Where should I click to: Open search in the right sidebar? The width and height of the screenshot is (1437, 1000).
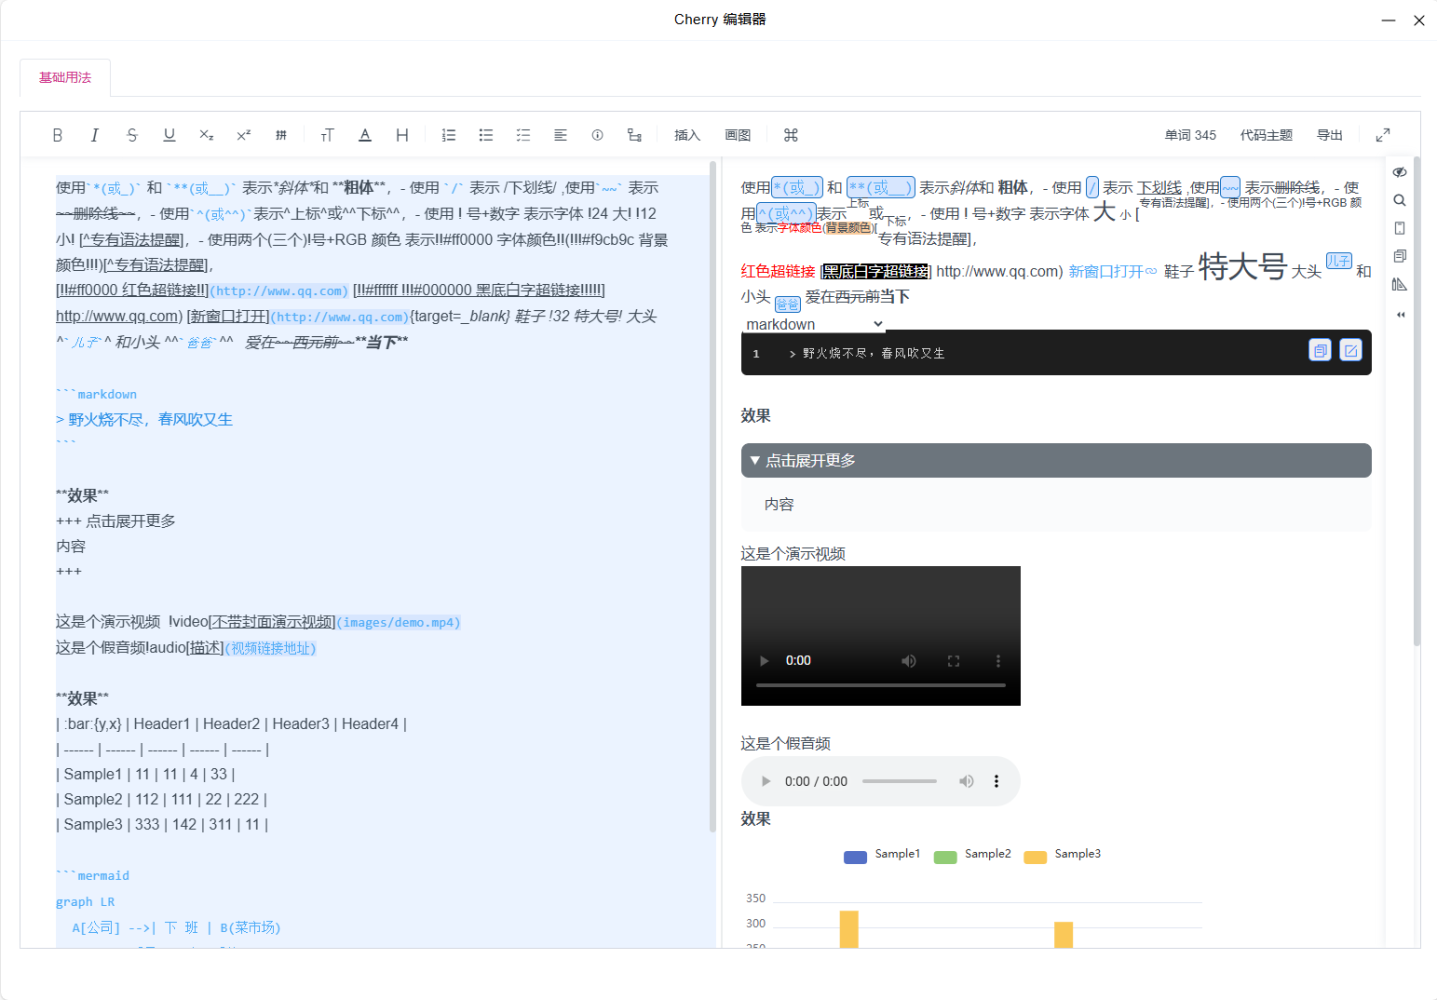[1399, 199]
